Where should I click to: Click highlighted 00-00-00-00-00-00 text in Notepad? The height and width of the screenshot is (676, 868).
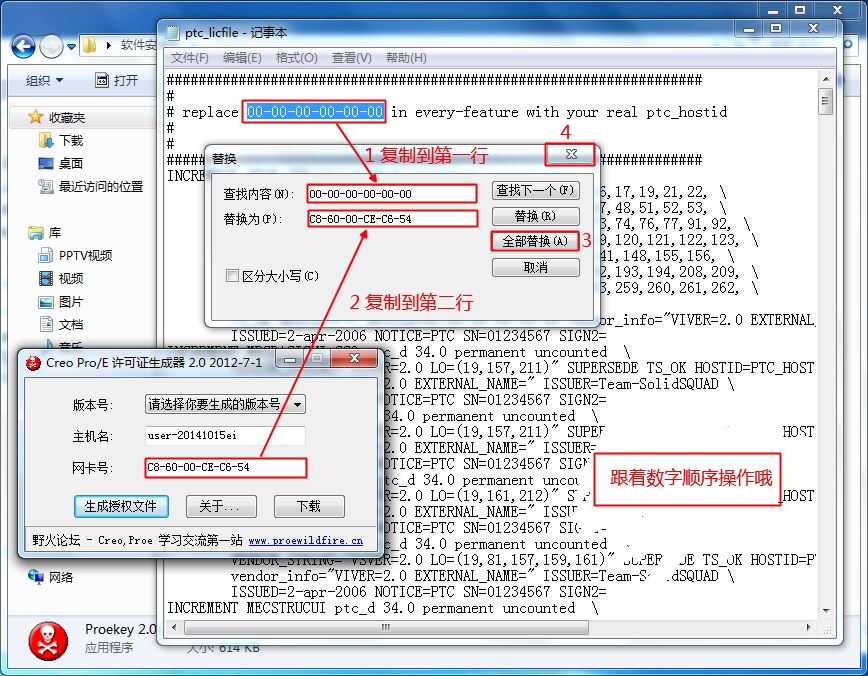pos(314,112)
